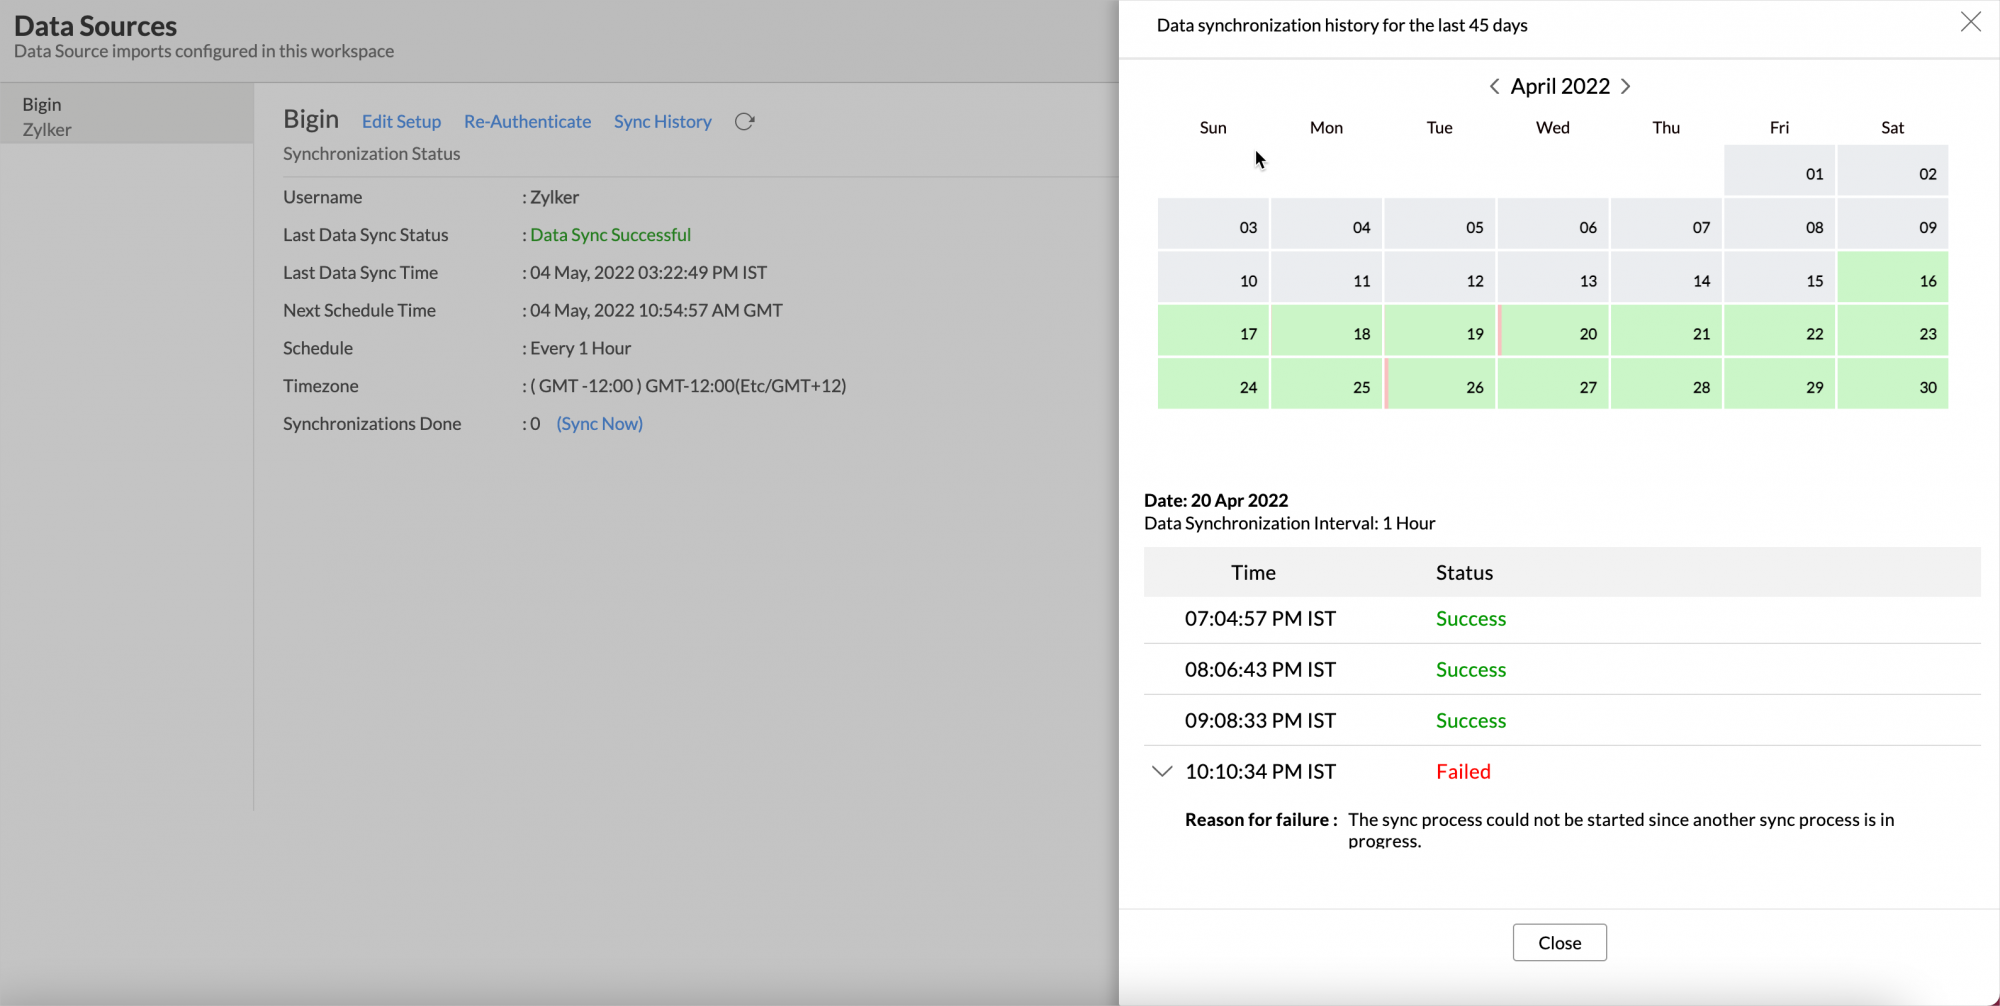Open Edit Setup link
Screen dimensions: 2000x1006
point(401,121)
